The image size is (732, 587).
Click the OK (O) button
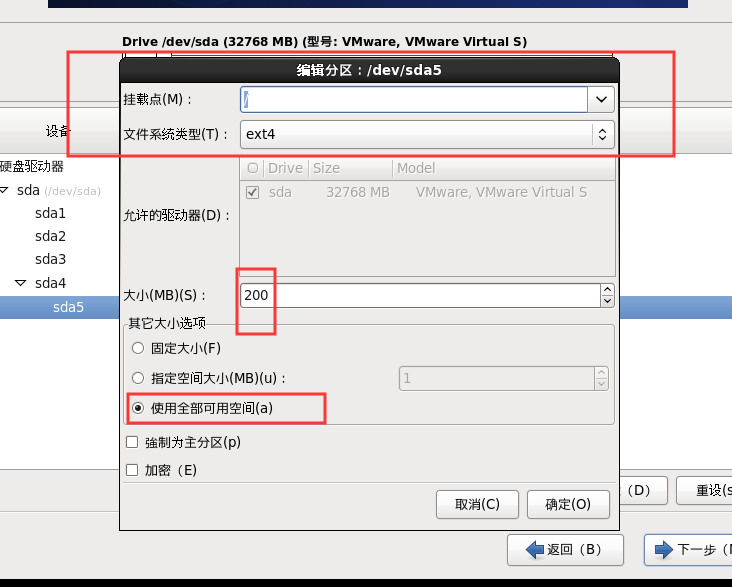(568, 504)
